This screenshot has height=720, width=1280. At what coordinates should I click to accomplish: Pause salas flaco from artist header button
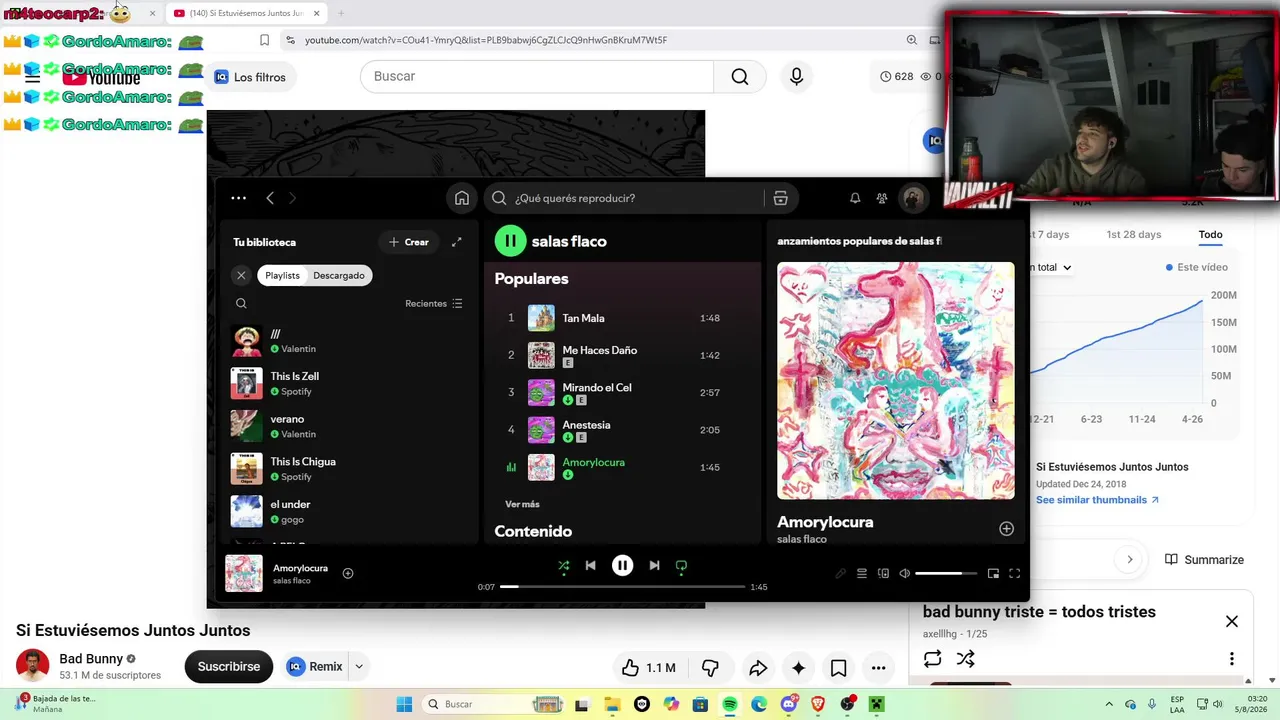pyautogui.click(x=510, y=241)
